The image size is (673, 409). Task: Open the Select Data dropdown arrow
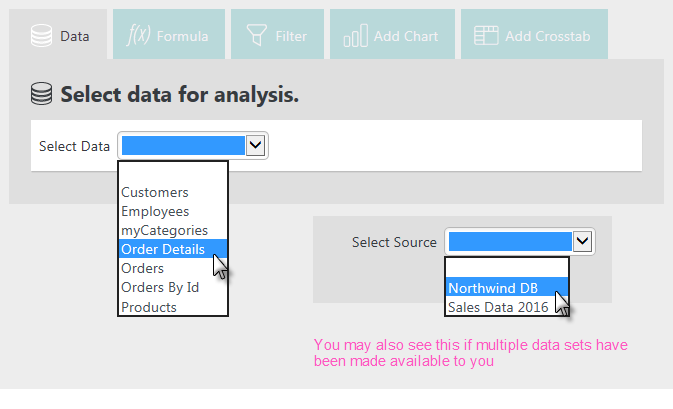coord(255,145)
